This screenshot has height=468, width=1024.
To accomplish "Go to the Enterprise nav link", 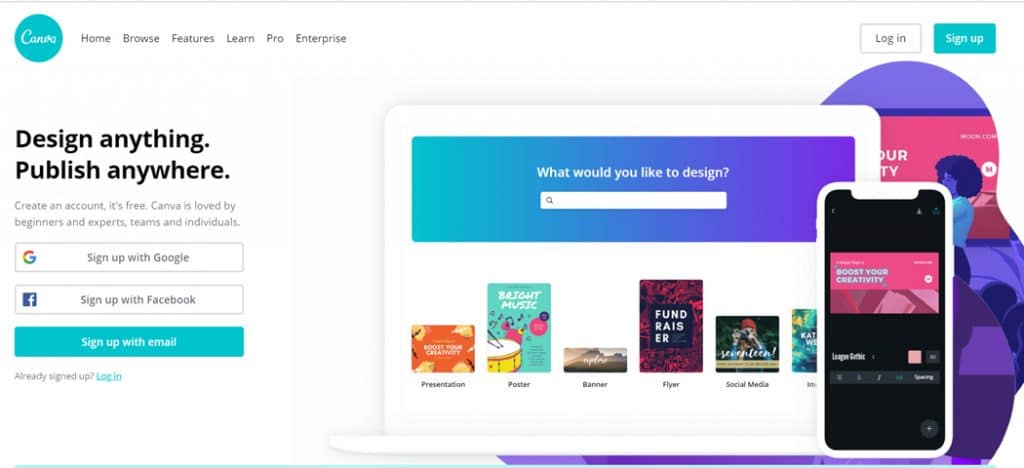I will point(321,39).
